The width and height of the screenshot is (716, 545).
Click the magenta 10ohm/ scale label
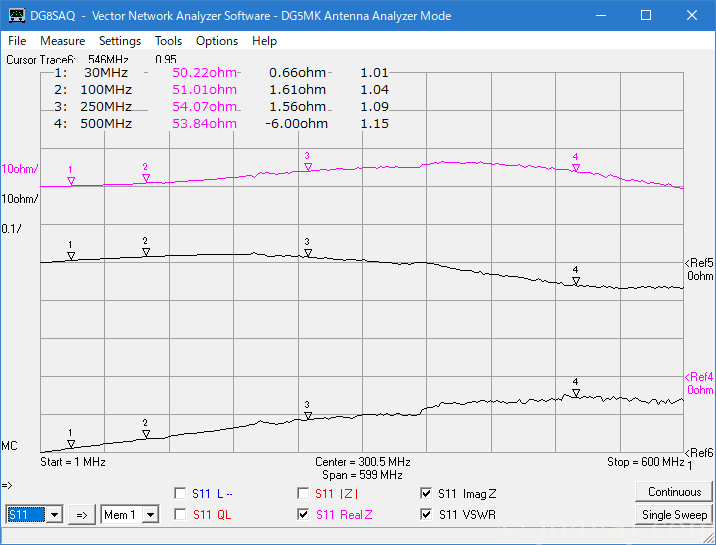pyautogui.click(x=20, y=169)
